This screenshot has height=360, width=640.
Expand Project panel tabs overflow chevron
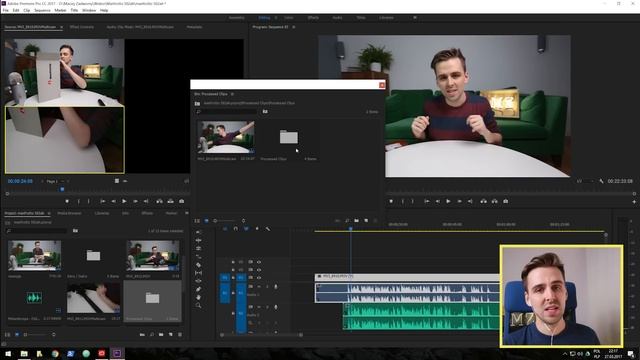[187, 213]
